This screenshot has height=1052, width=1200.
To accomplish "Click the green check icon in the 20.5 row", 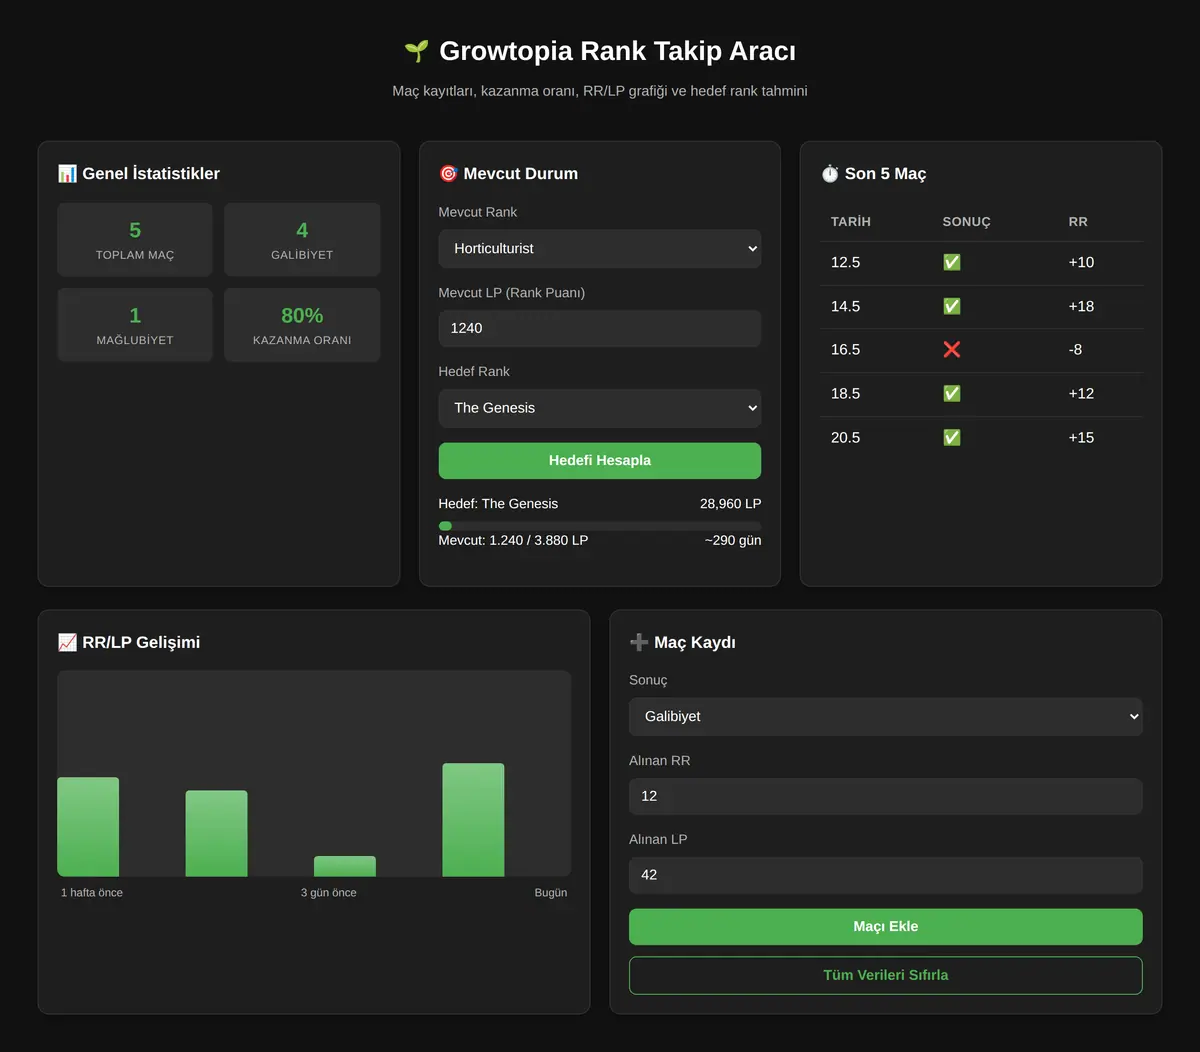I will [952, 437].
